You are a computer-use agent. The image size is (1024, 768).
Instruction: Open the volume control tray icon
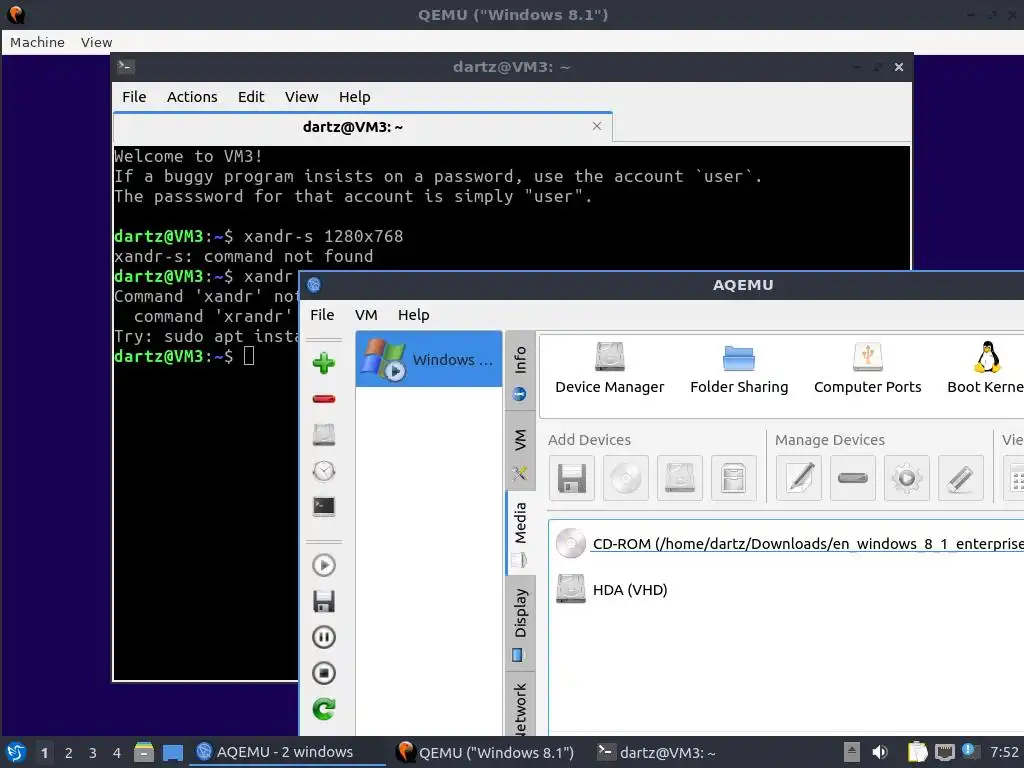click(x=880, y=752)
